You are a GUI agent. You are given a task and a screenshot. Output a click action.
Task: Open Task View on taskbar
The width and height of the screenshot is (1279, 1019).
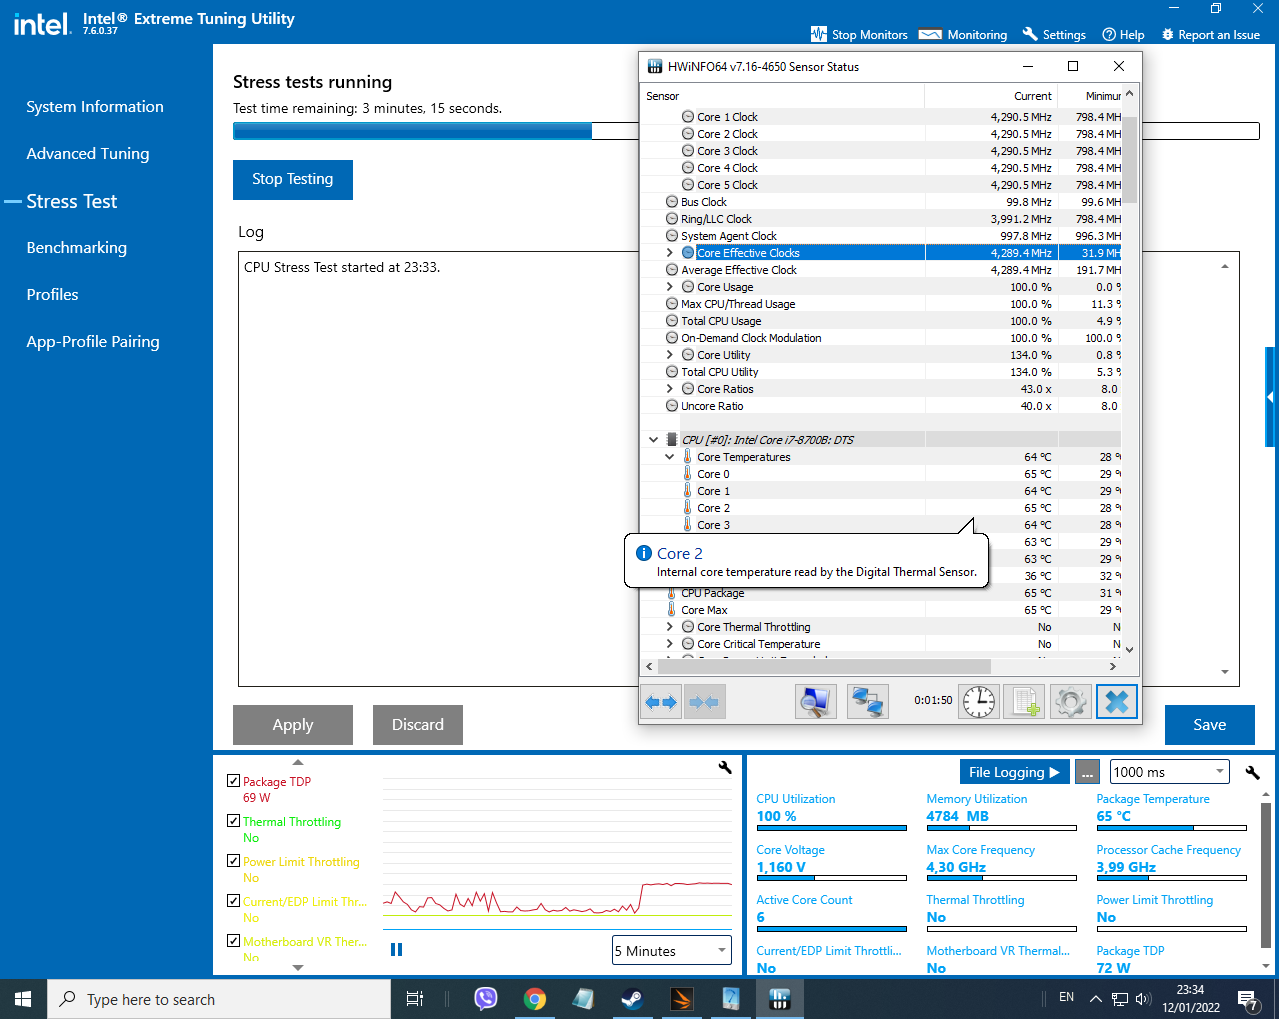coord(414,999)
